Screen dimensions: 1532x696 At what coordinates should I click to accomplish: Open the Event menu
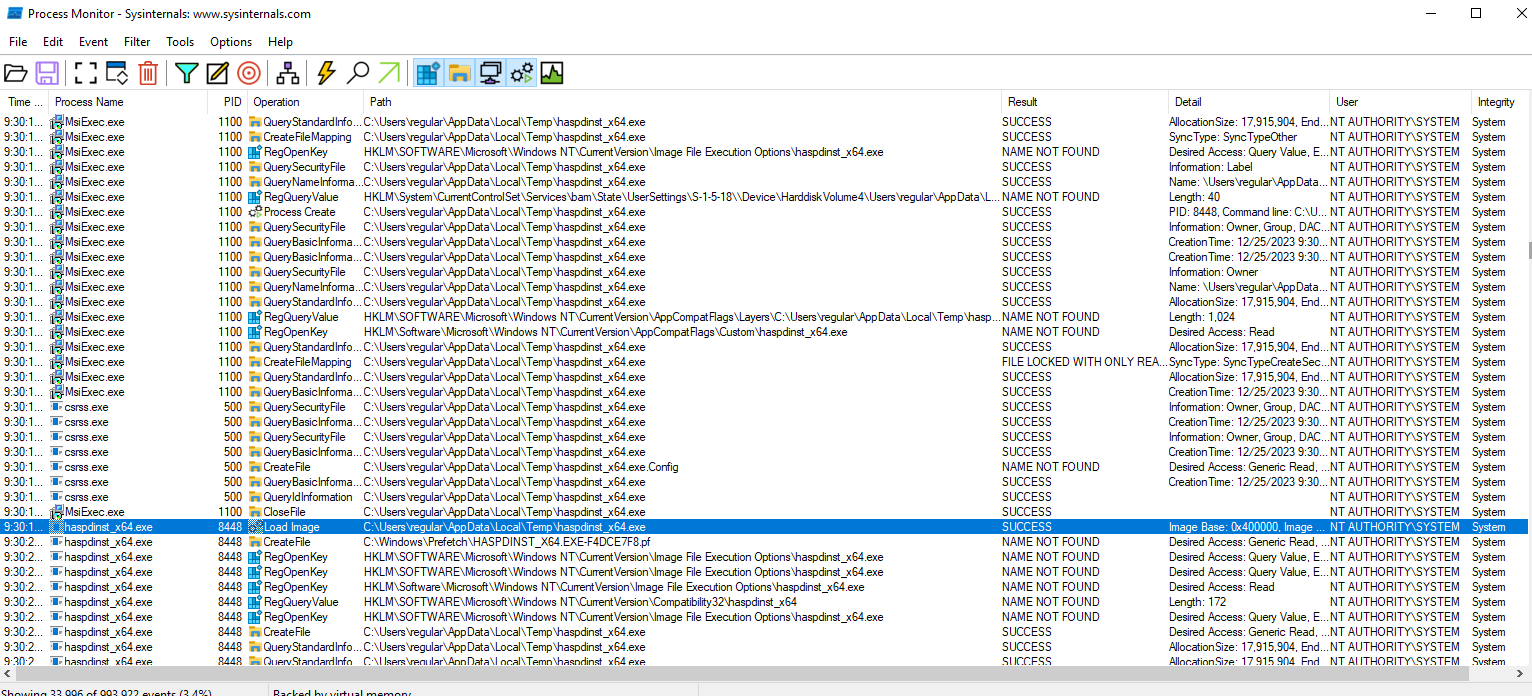coord(93,42)
